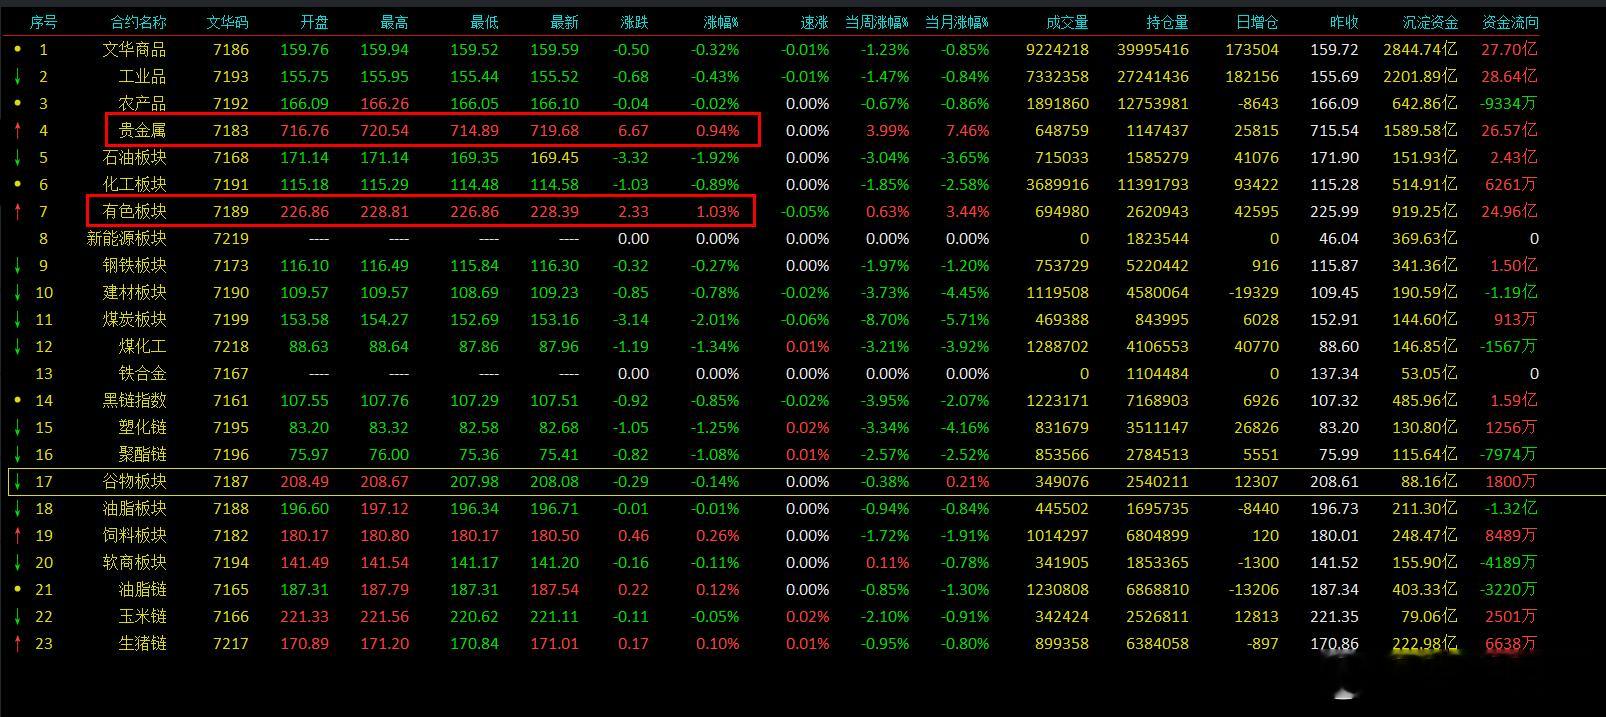Image resolution: width=1606 pixels, height=717 pixels.
Task: Sort by the 涨幅% column header
Action: tap(721, 22)
